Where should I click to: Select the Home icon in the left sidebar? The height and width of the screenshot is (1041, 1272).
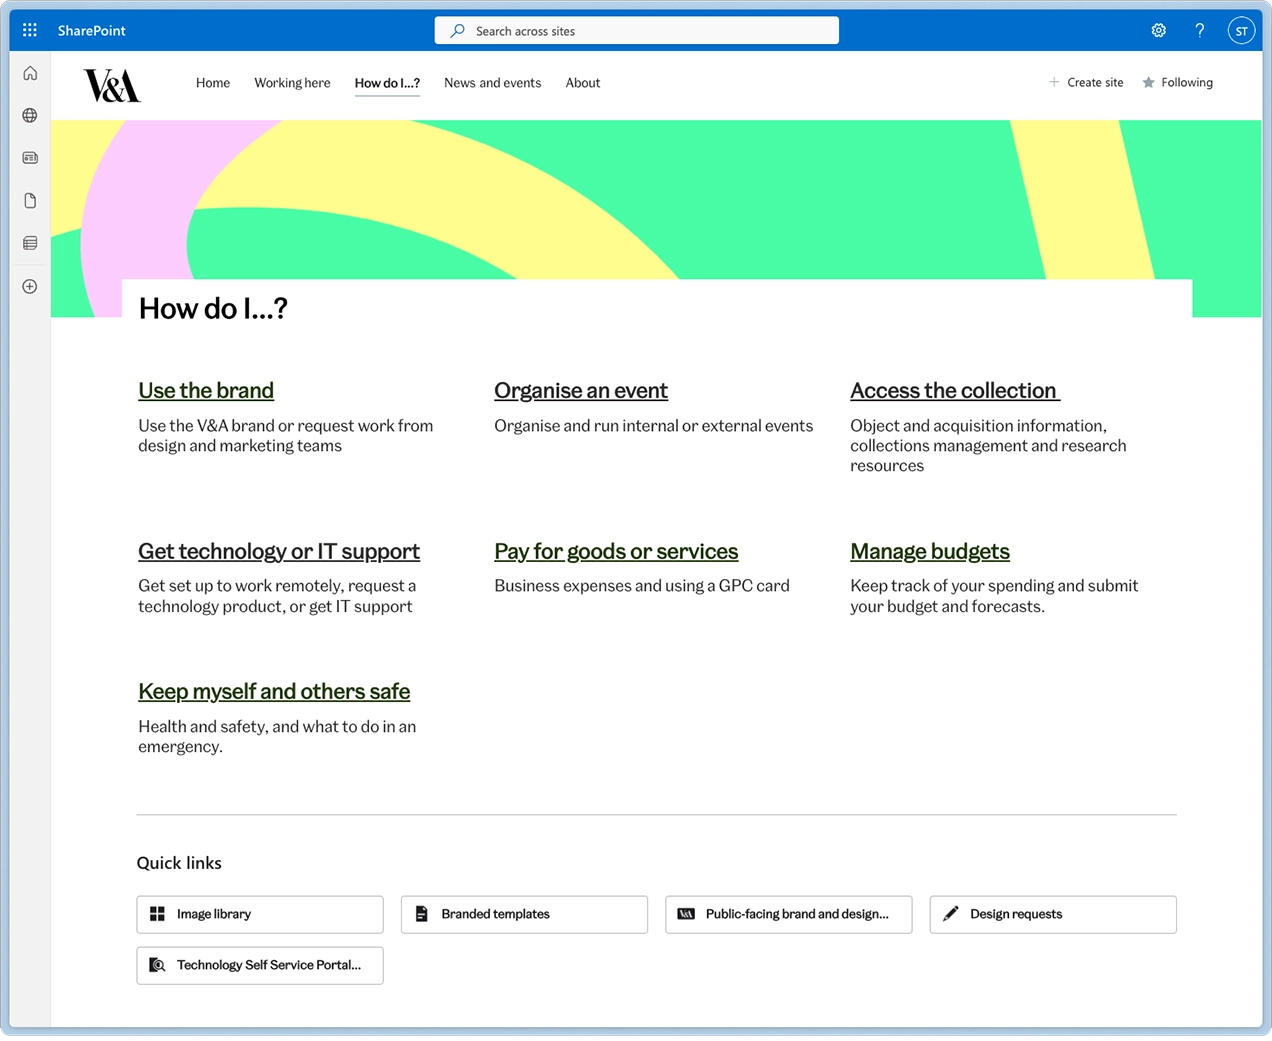click(29, 72)
